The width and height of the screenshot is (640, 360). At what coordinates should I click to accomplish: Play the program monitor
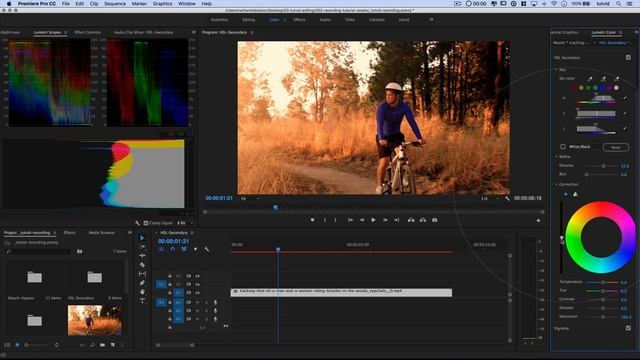coord(373,220)
